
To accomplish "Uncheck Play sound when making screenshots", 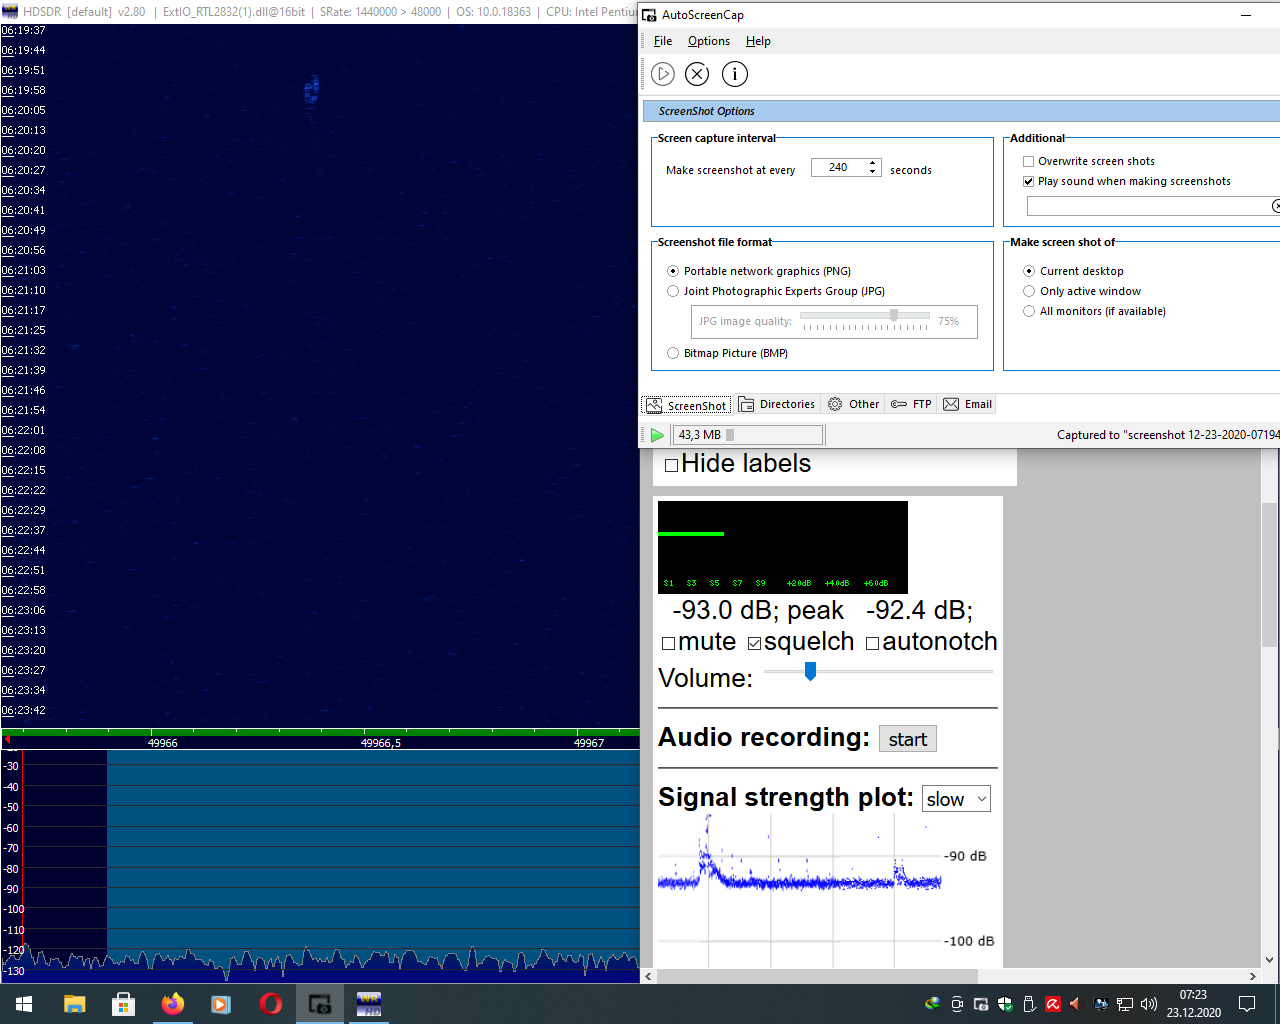I will (1028, 181).
